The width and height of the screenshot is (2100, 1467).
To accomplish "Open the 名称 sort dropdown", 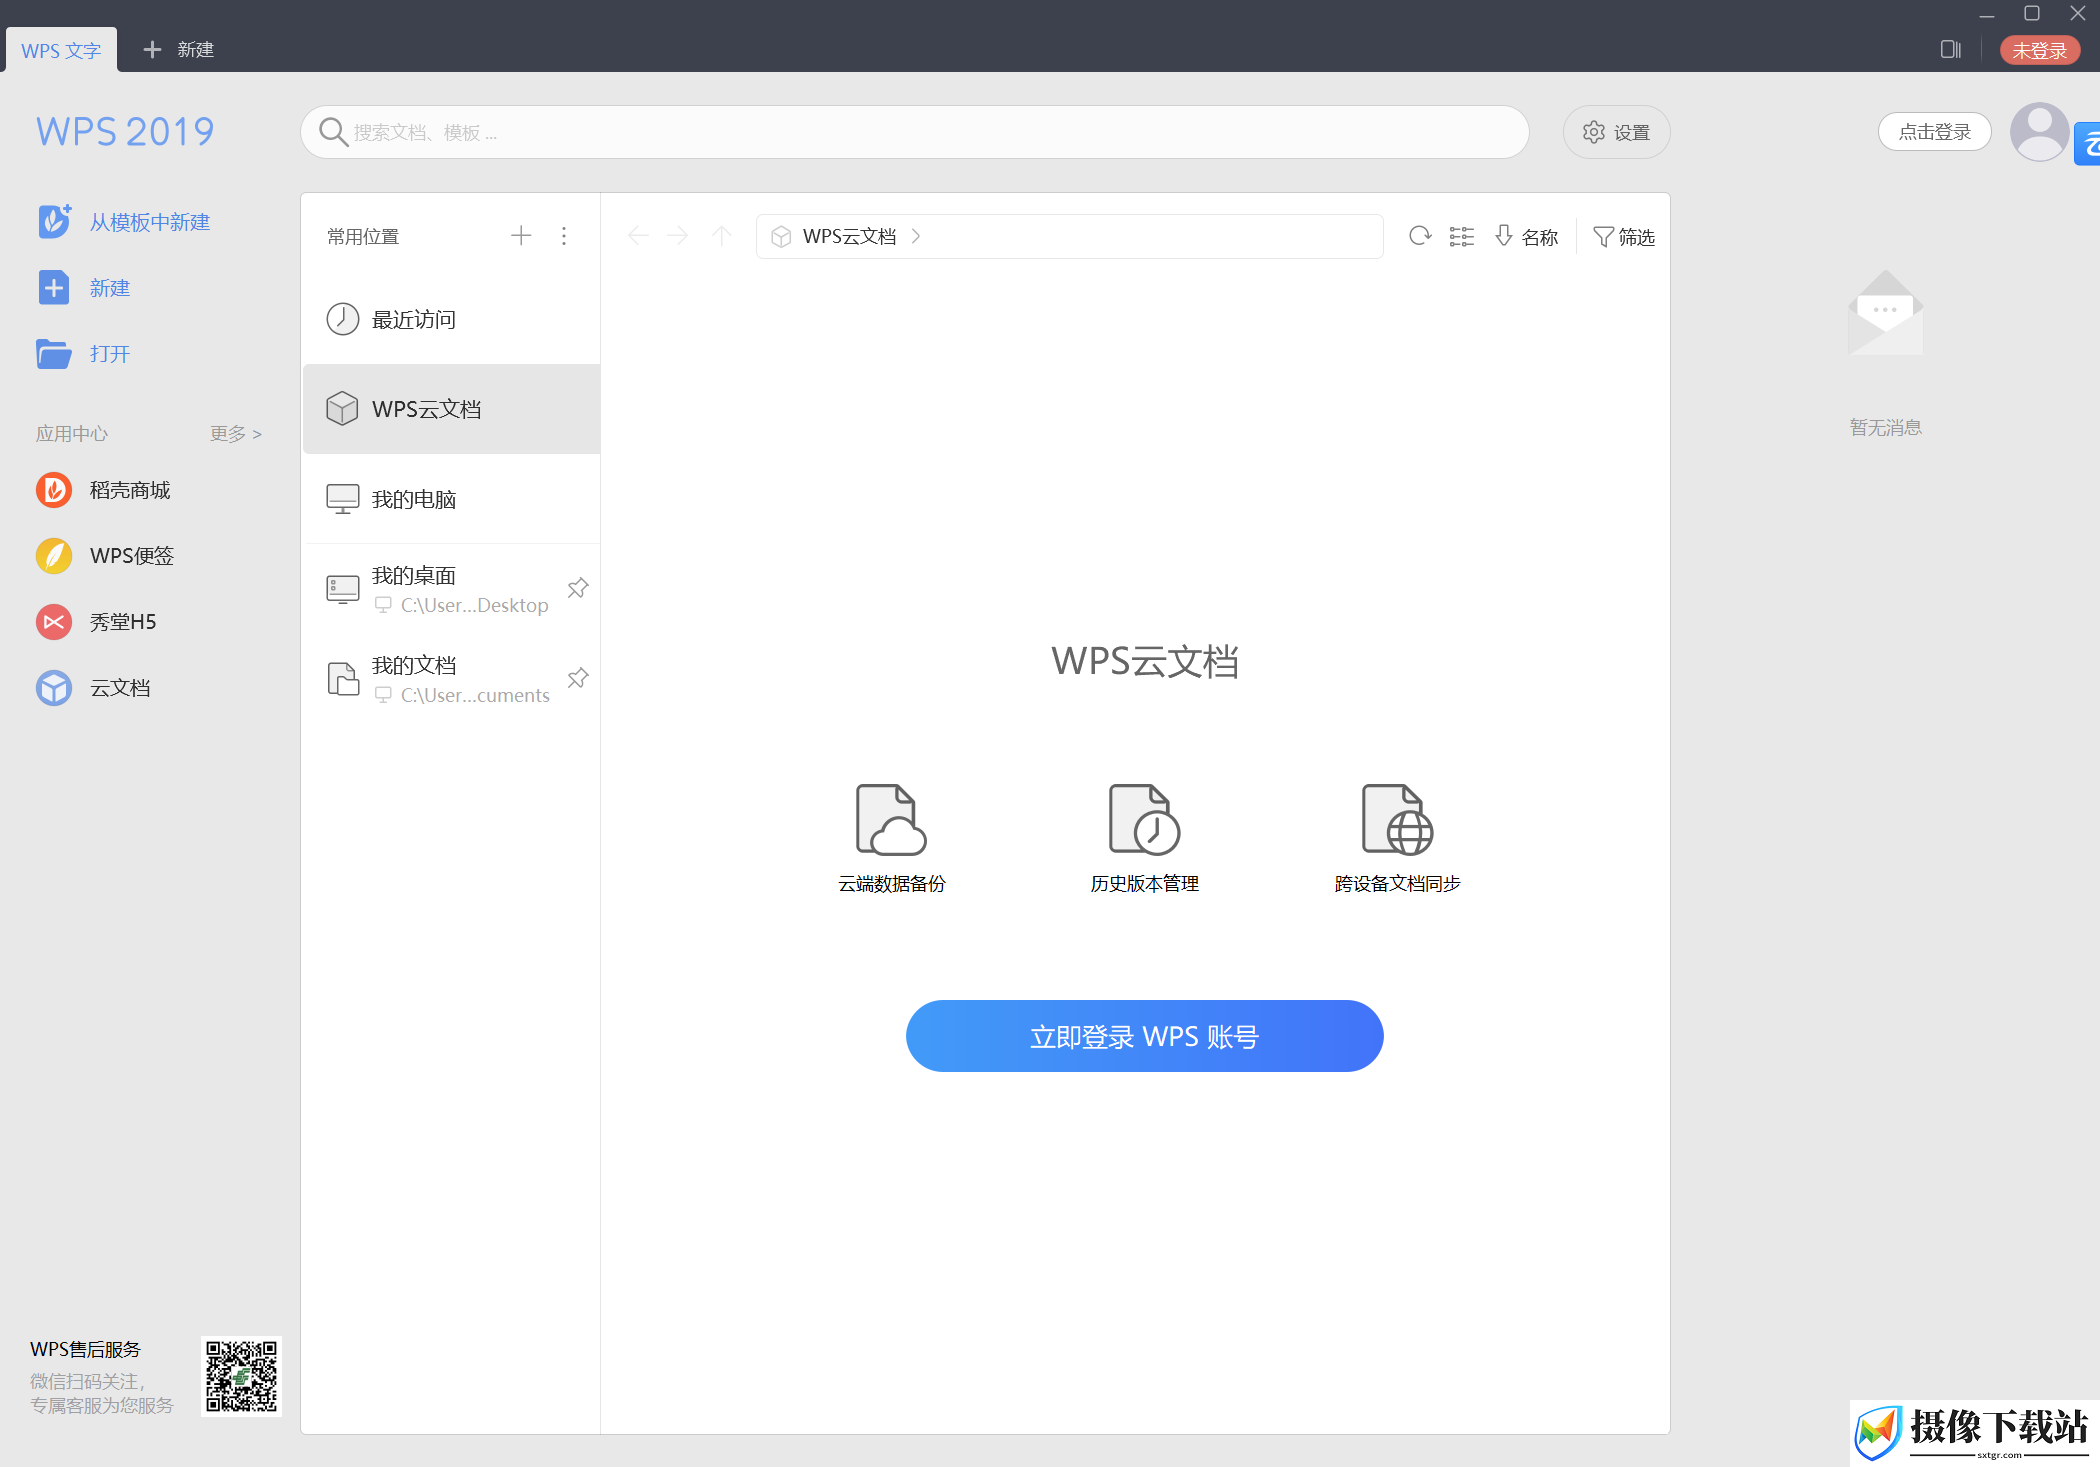I will coord(1527,236).
